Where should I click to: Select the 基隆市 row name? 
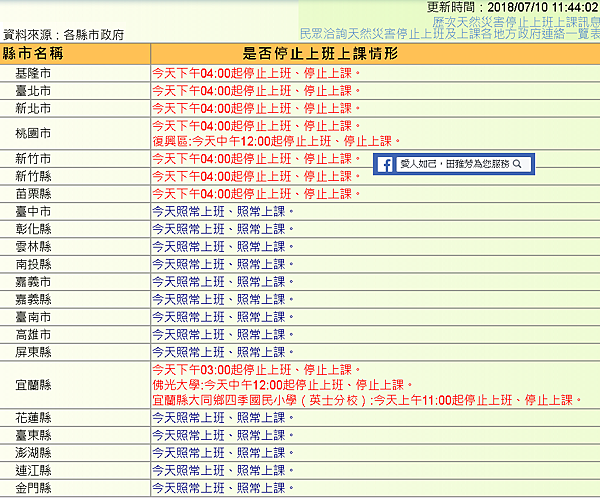33,73
